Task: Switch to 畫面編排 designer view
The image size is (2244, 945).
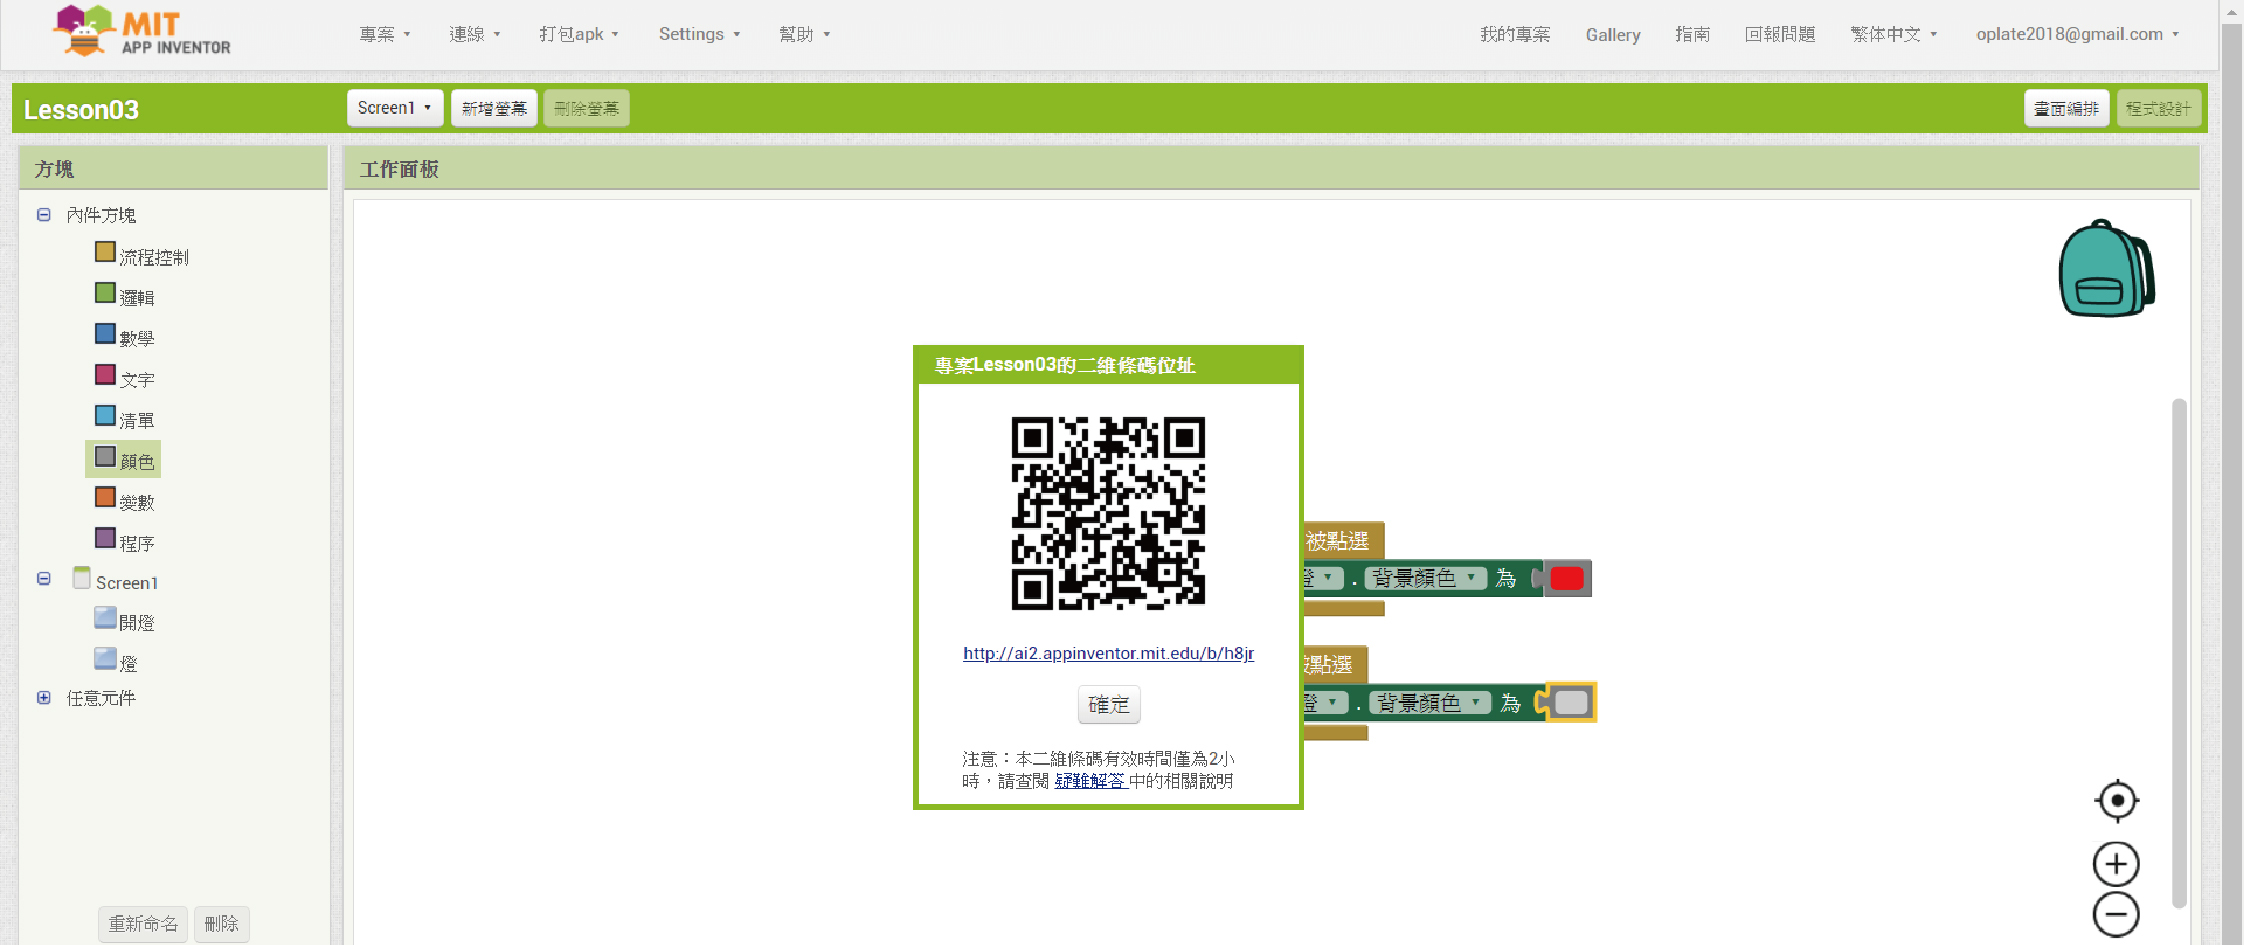Action: (x=2066, y=108)
